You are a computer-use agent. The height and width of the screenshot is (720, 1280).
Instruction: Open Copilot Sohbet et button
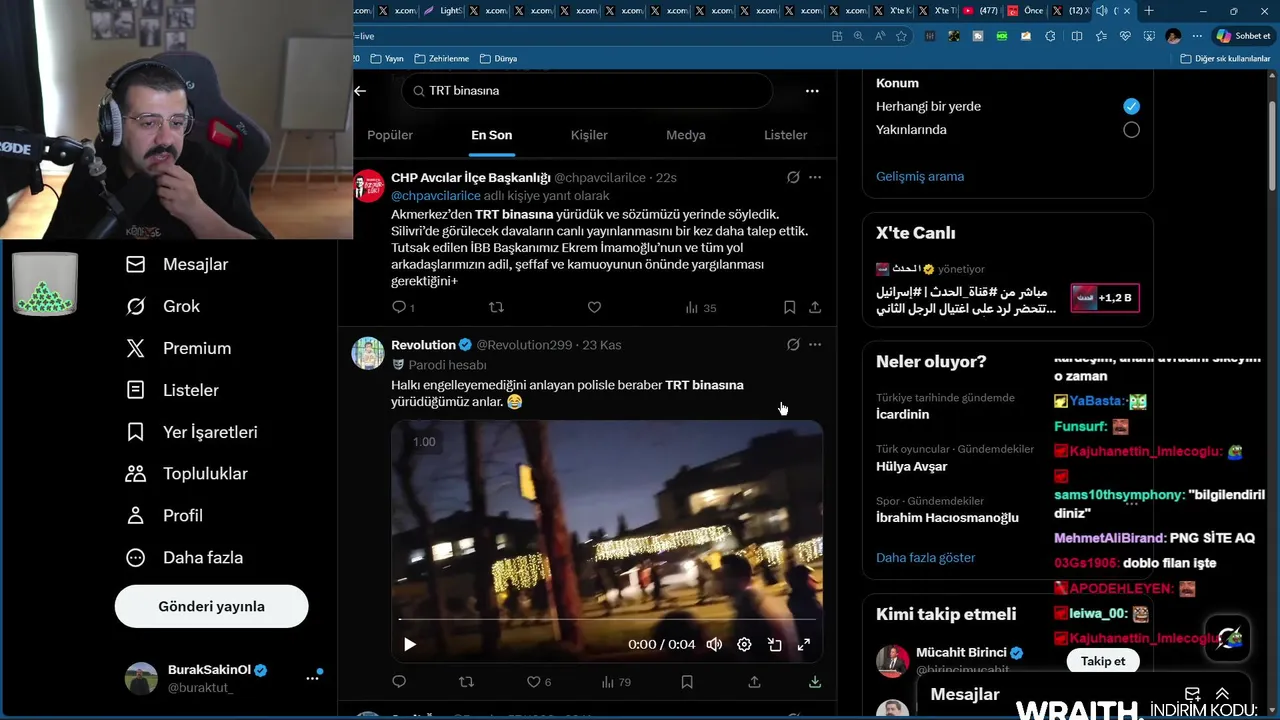click(x=1243, y=36)
